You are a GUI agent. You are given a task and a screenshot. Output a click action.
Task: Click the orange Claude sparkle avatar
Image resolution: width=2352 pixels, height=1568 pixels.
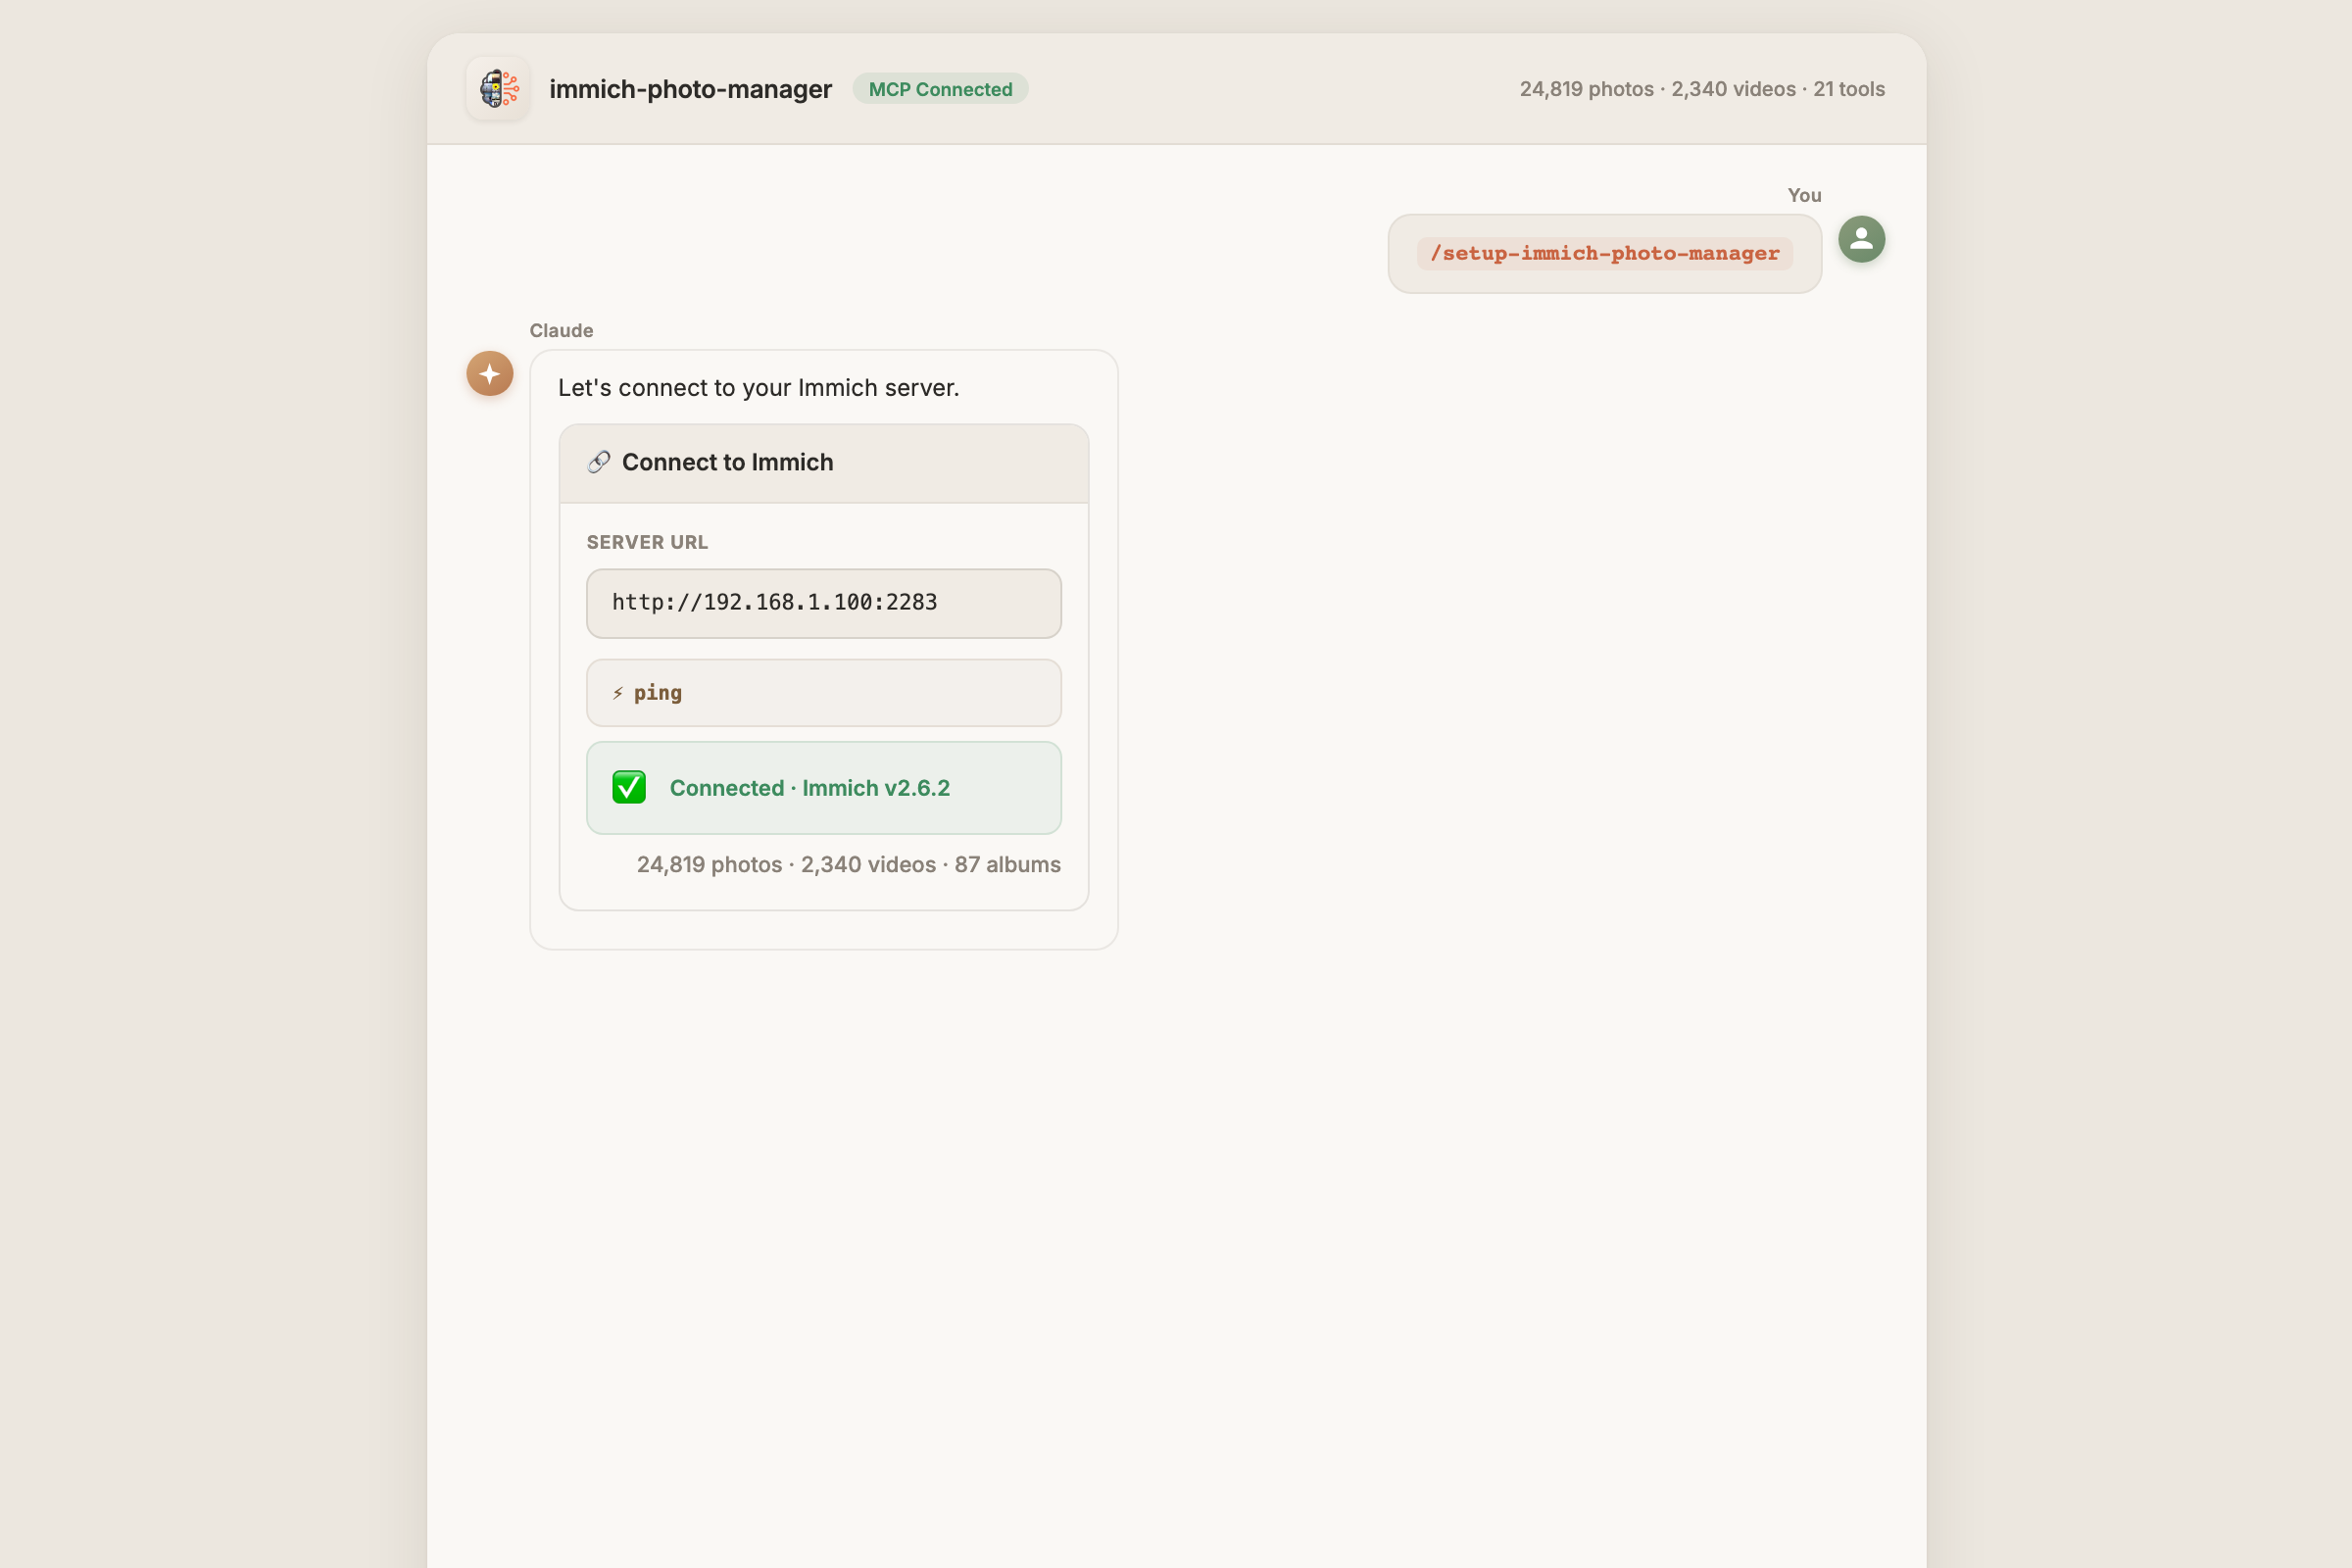tap(489, 373)
